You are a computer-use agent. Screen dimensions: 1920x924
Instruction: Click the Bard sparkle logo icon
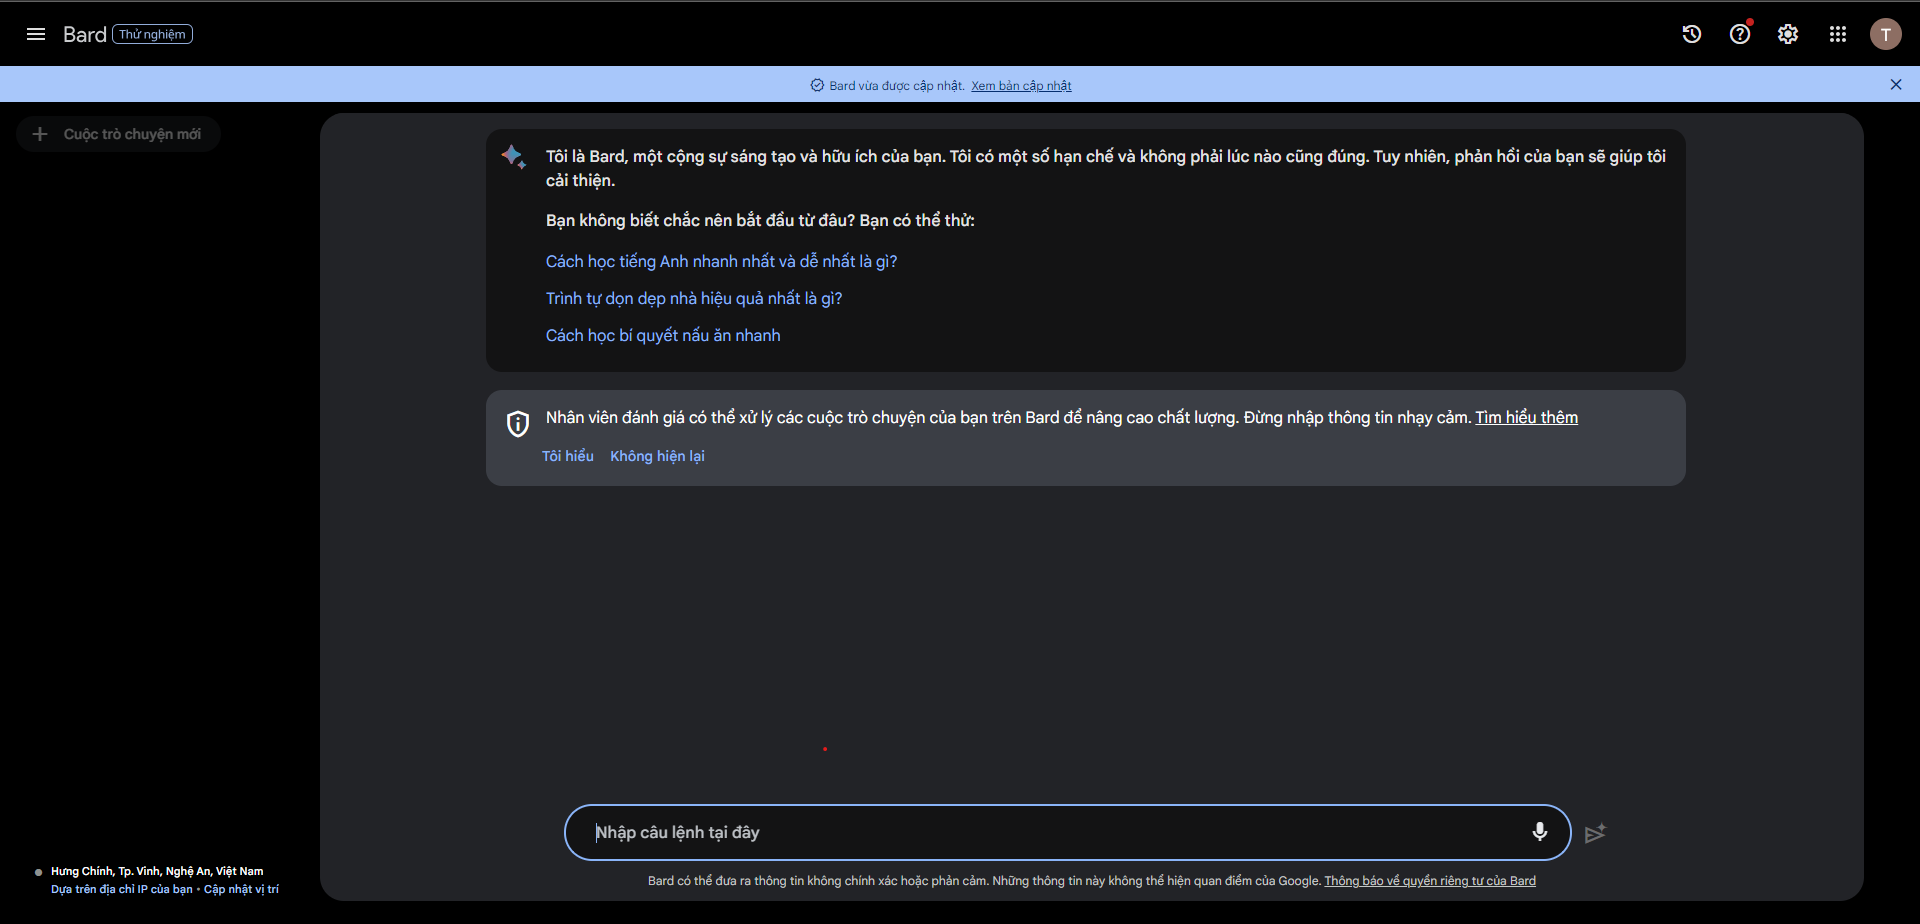pyautogui.click(x=514, y=157)
